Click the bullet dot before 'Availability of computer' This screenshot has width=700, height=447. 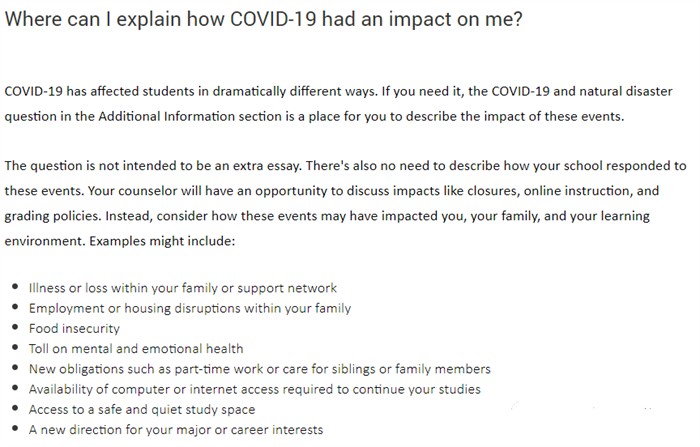pyautogui.click(x=15, y=388)
